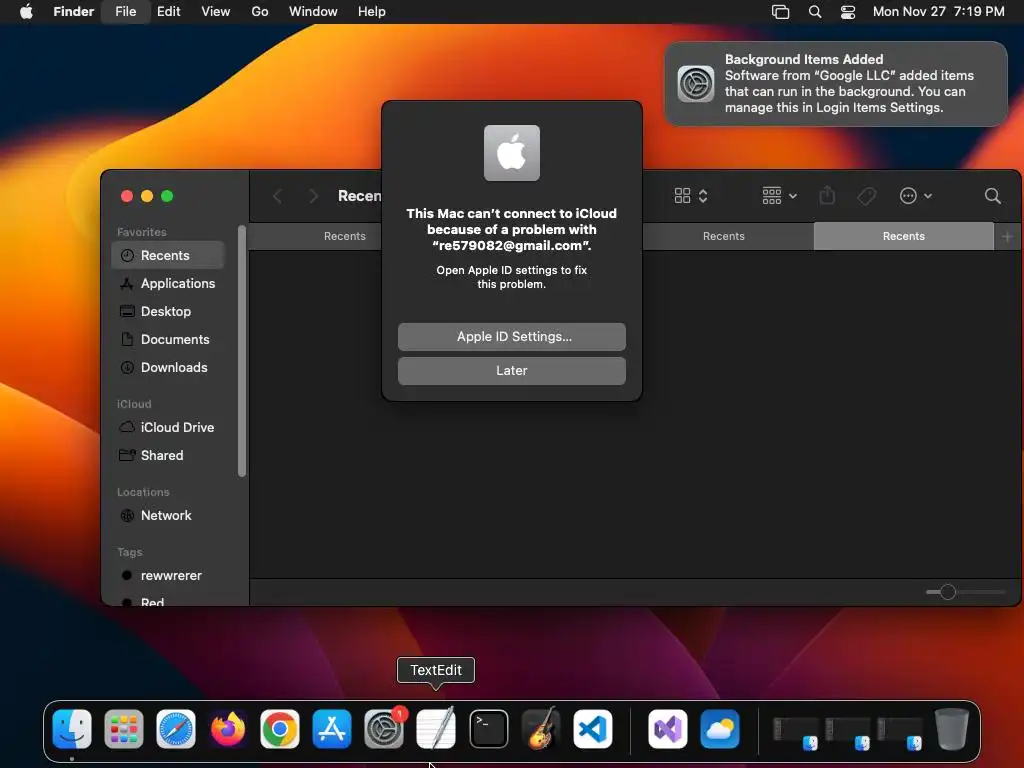Launch Safari from the Dock
This screenshot has width=1024, height=768.
click(176, 728)
